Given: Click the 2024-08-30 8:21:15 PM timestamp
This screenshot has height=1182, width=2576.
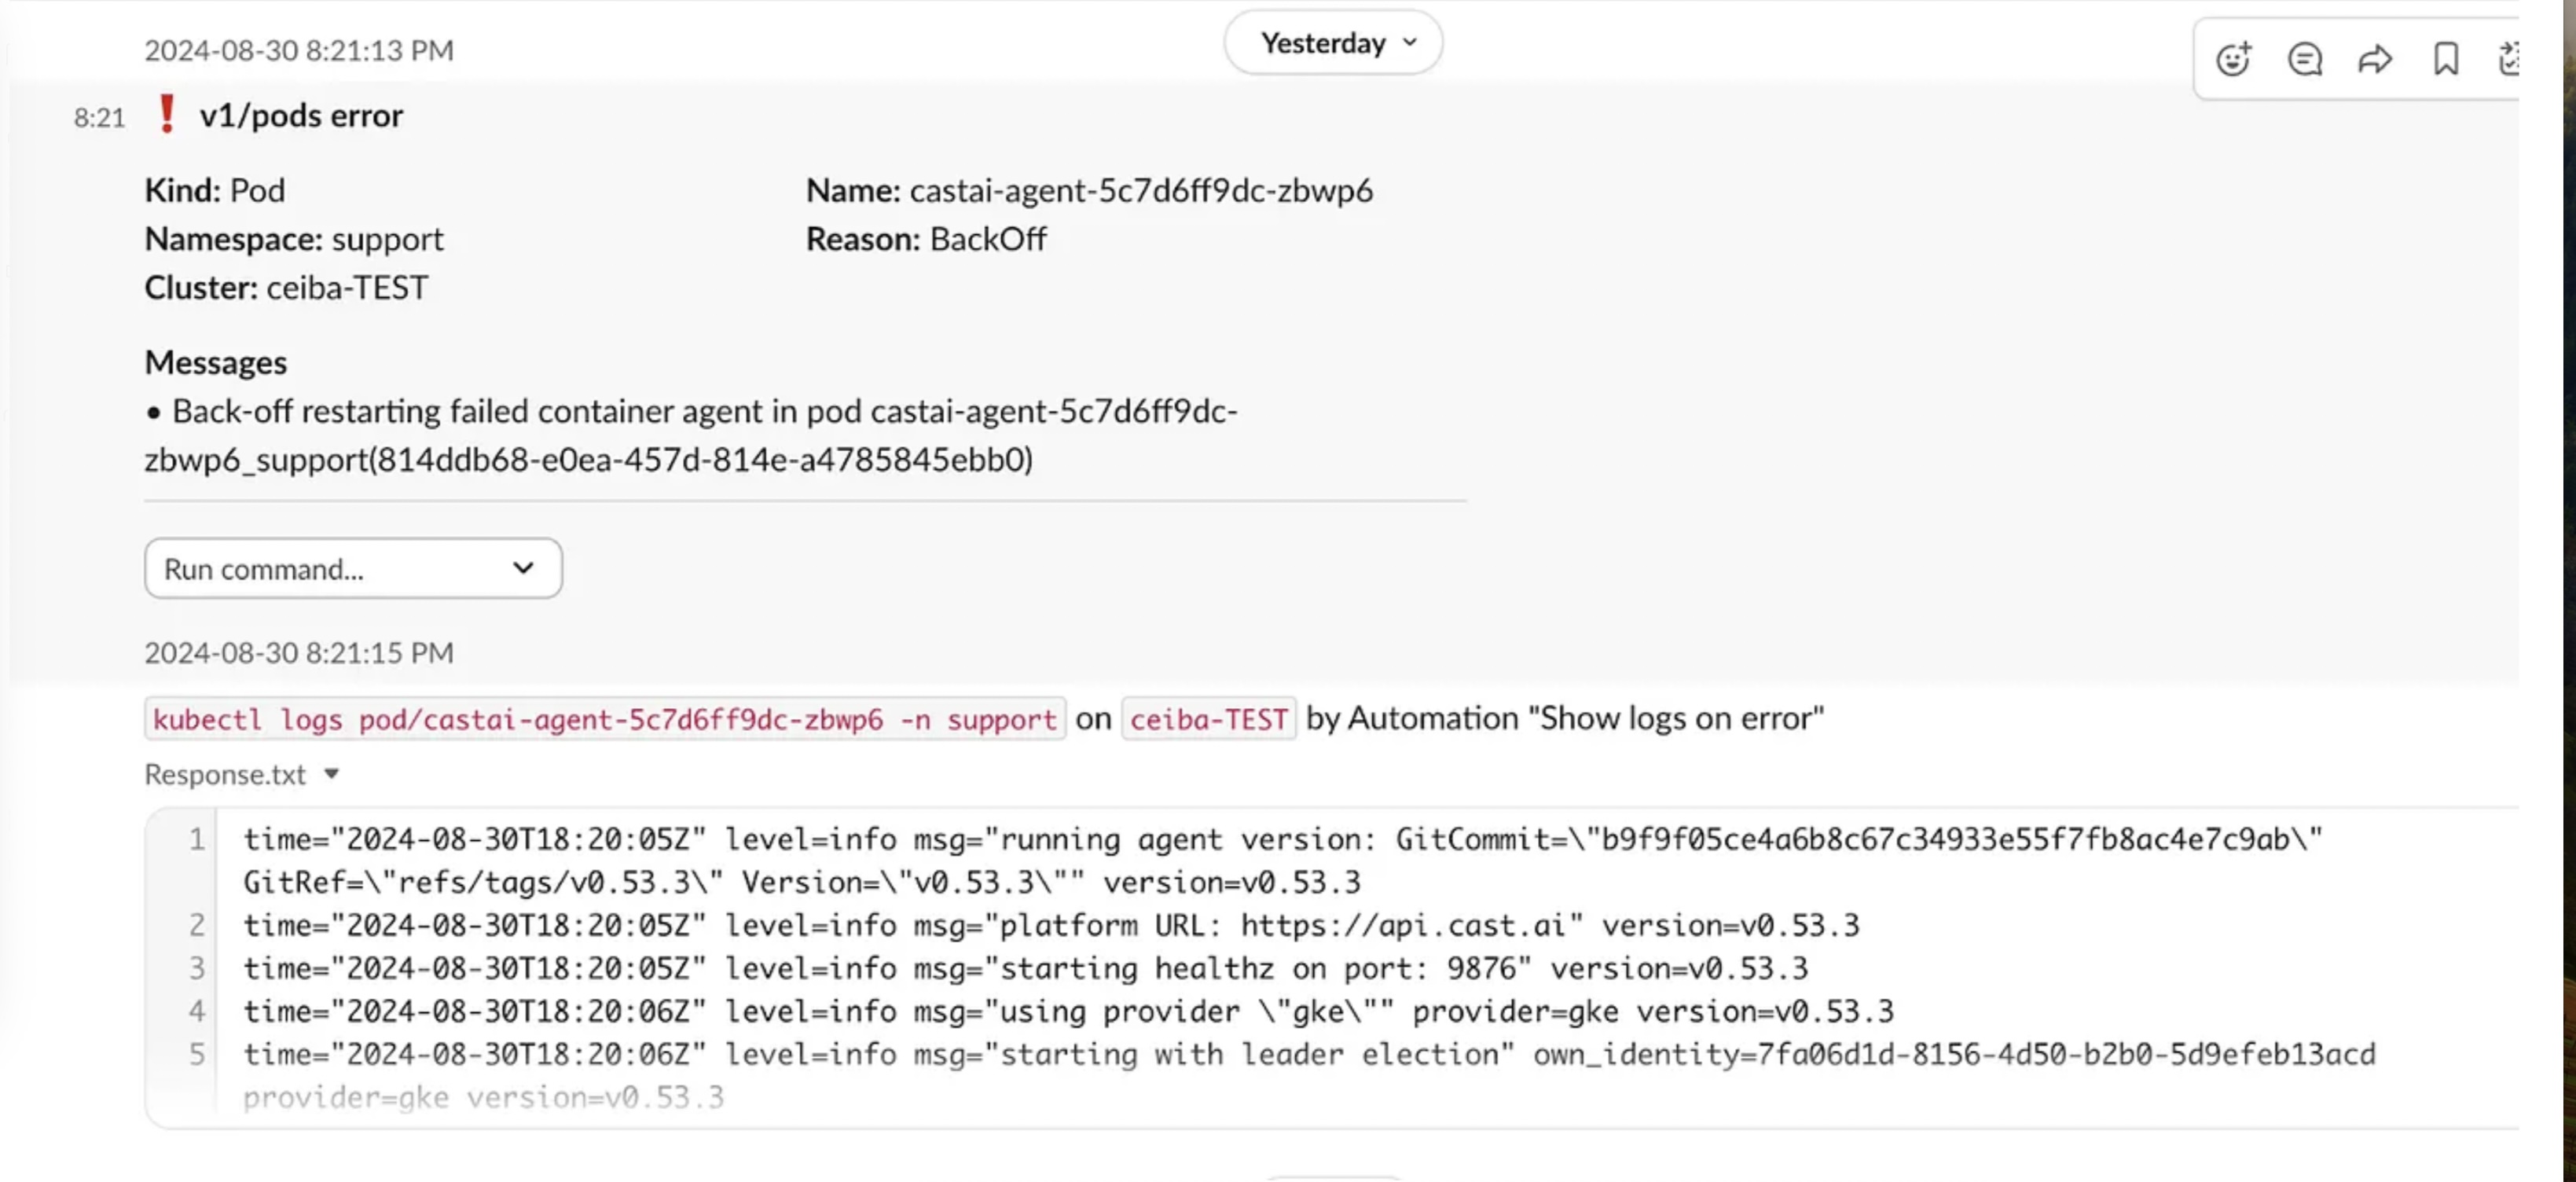Looking at the screenshot, I should pos(299,653).
